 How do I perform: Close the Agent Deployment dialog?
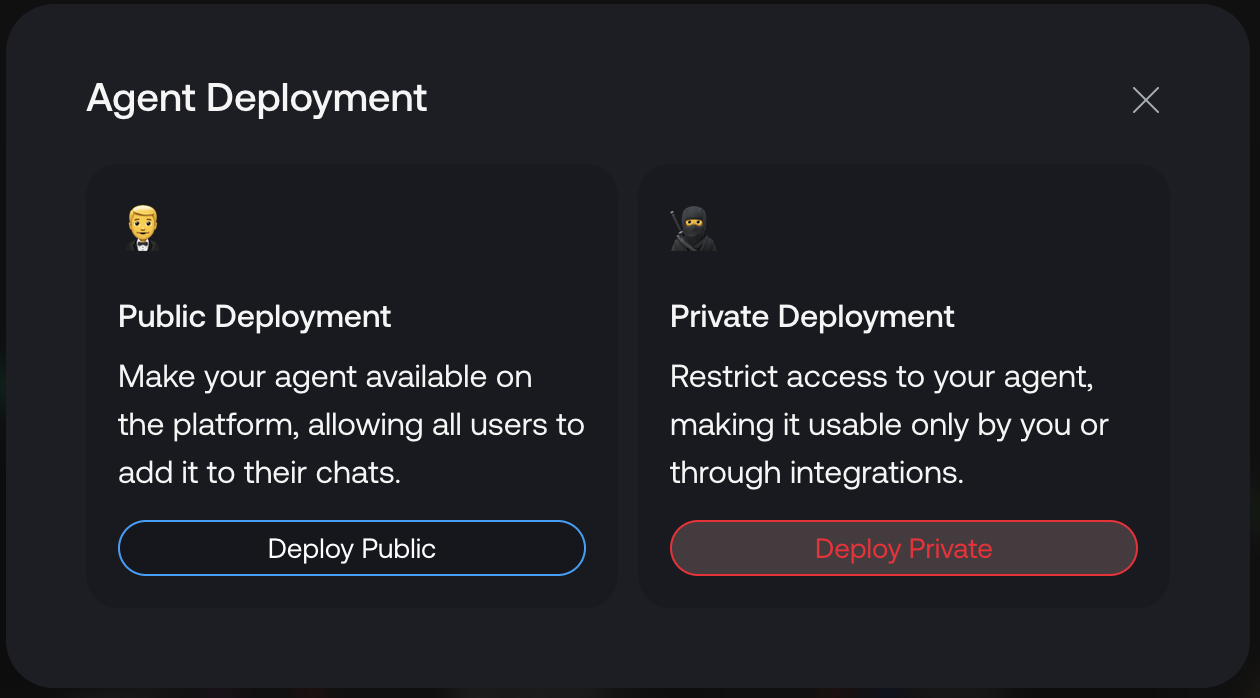tap(1145, 100)
